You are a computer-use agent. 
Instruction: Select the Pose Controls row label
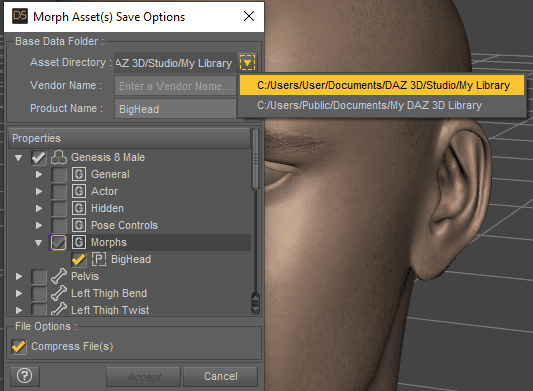(124, 225)
